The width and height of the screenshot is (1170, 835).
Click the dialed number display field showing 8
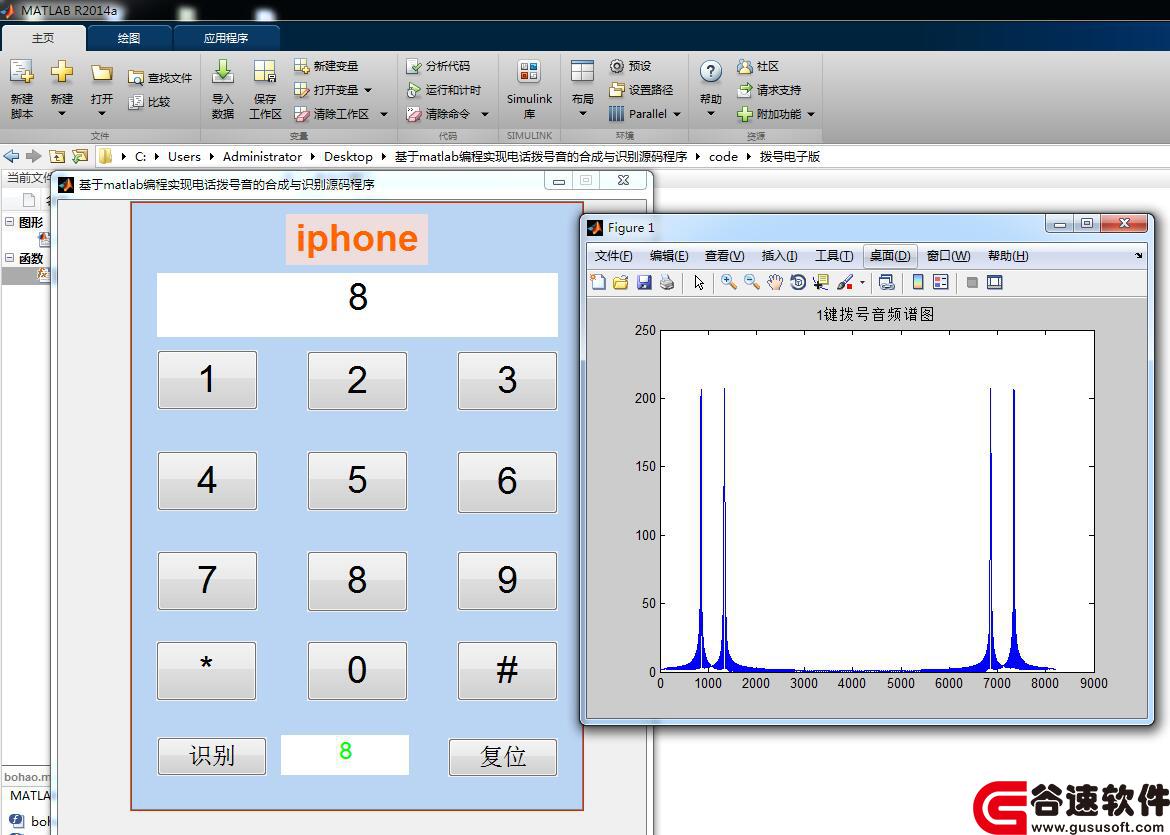(x=357, y=304)
